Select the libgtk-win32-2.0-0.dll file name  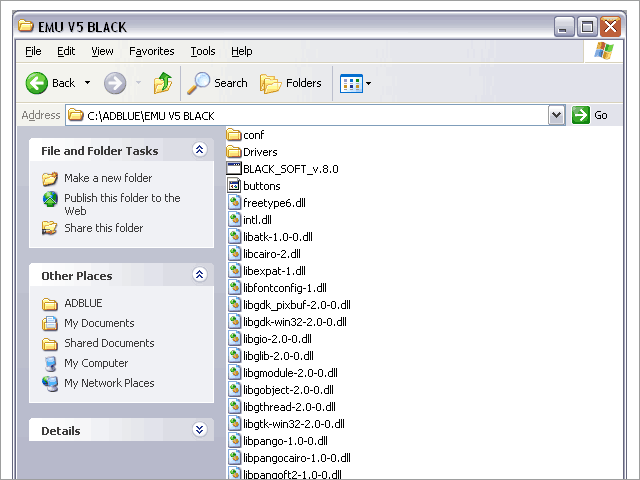pos(294,424)
